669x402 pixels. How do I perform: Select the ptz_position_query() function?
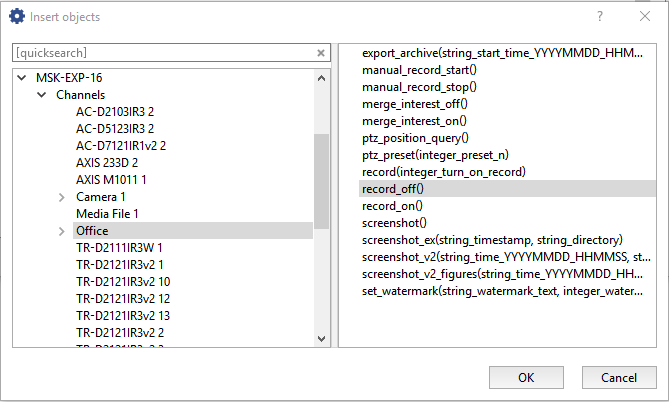tap(415, 137)
